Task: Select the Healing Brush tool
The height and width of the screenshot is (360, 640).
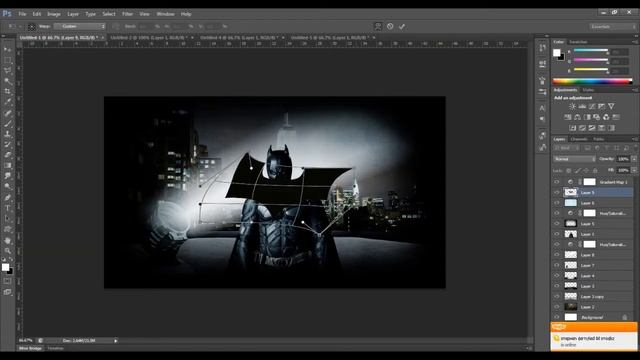Action: [8, 113]
